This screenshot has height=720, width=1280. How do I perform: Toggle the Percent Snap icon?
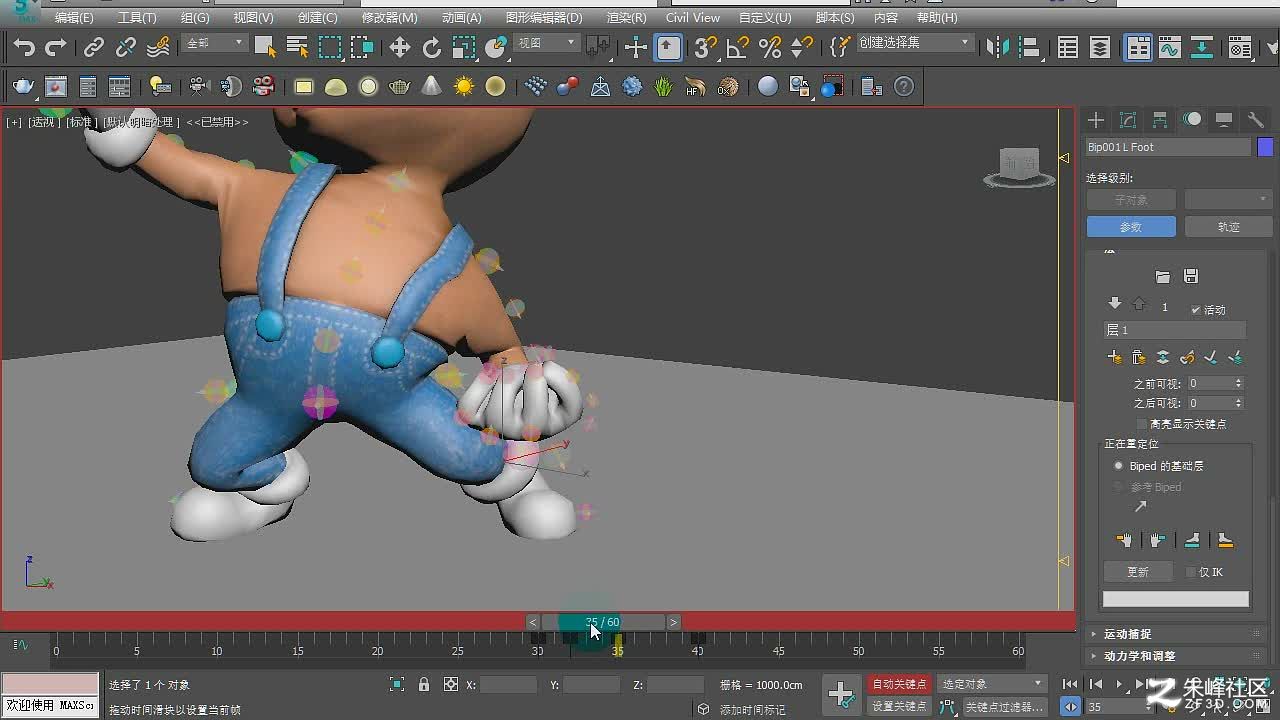click(x=770, y=47)
